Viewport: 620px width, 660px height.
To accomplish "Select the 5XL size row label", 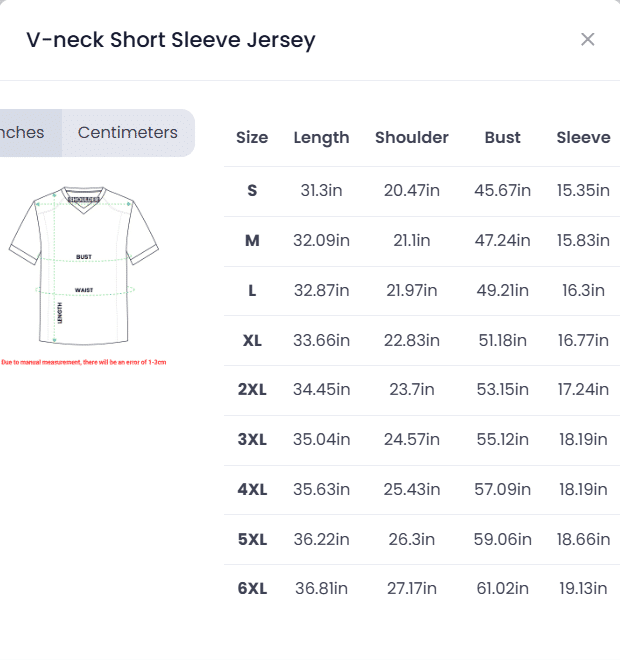I will [x=252, y=540].
